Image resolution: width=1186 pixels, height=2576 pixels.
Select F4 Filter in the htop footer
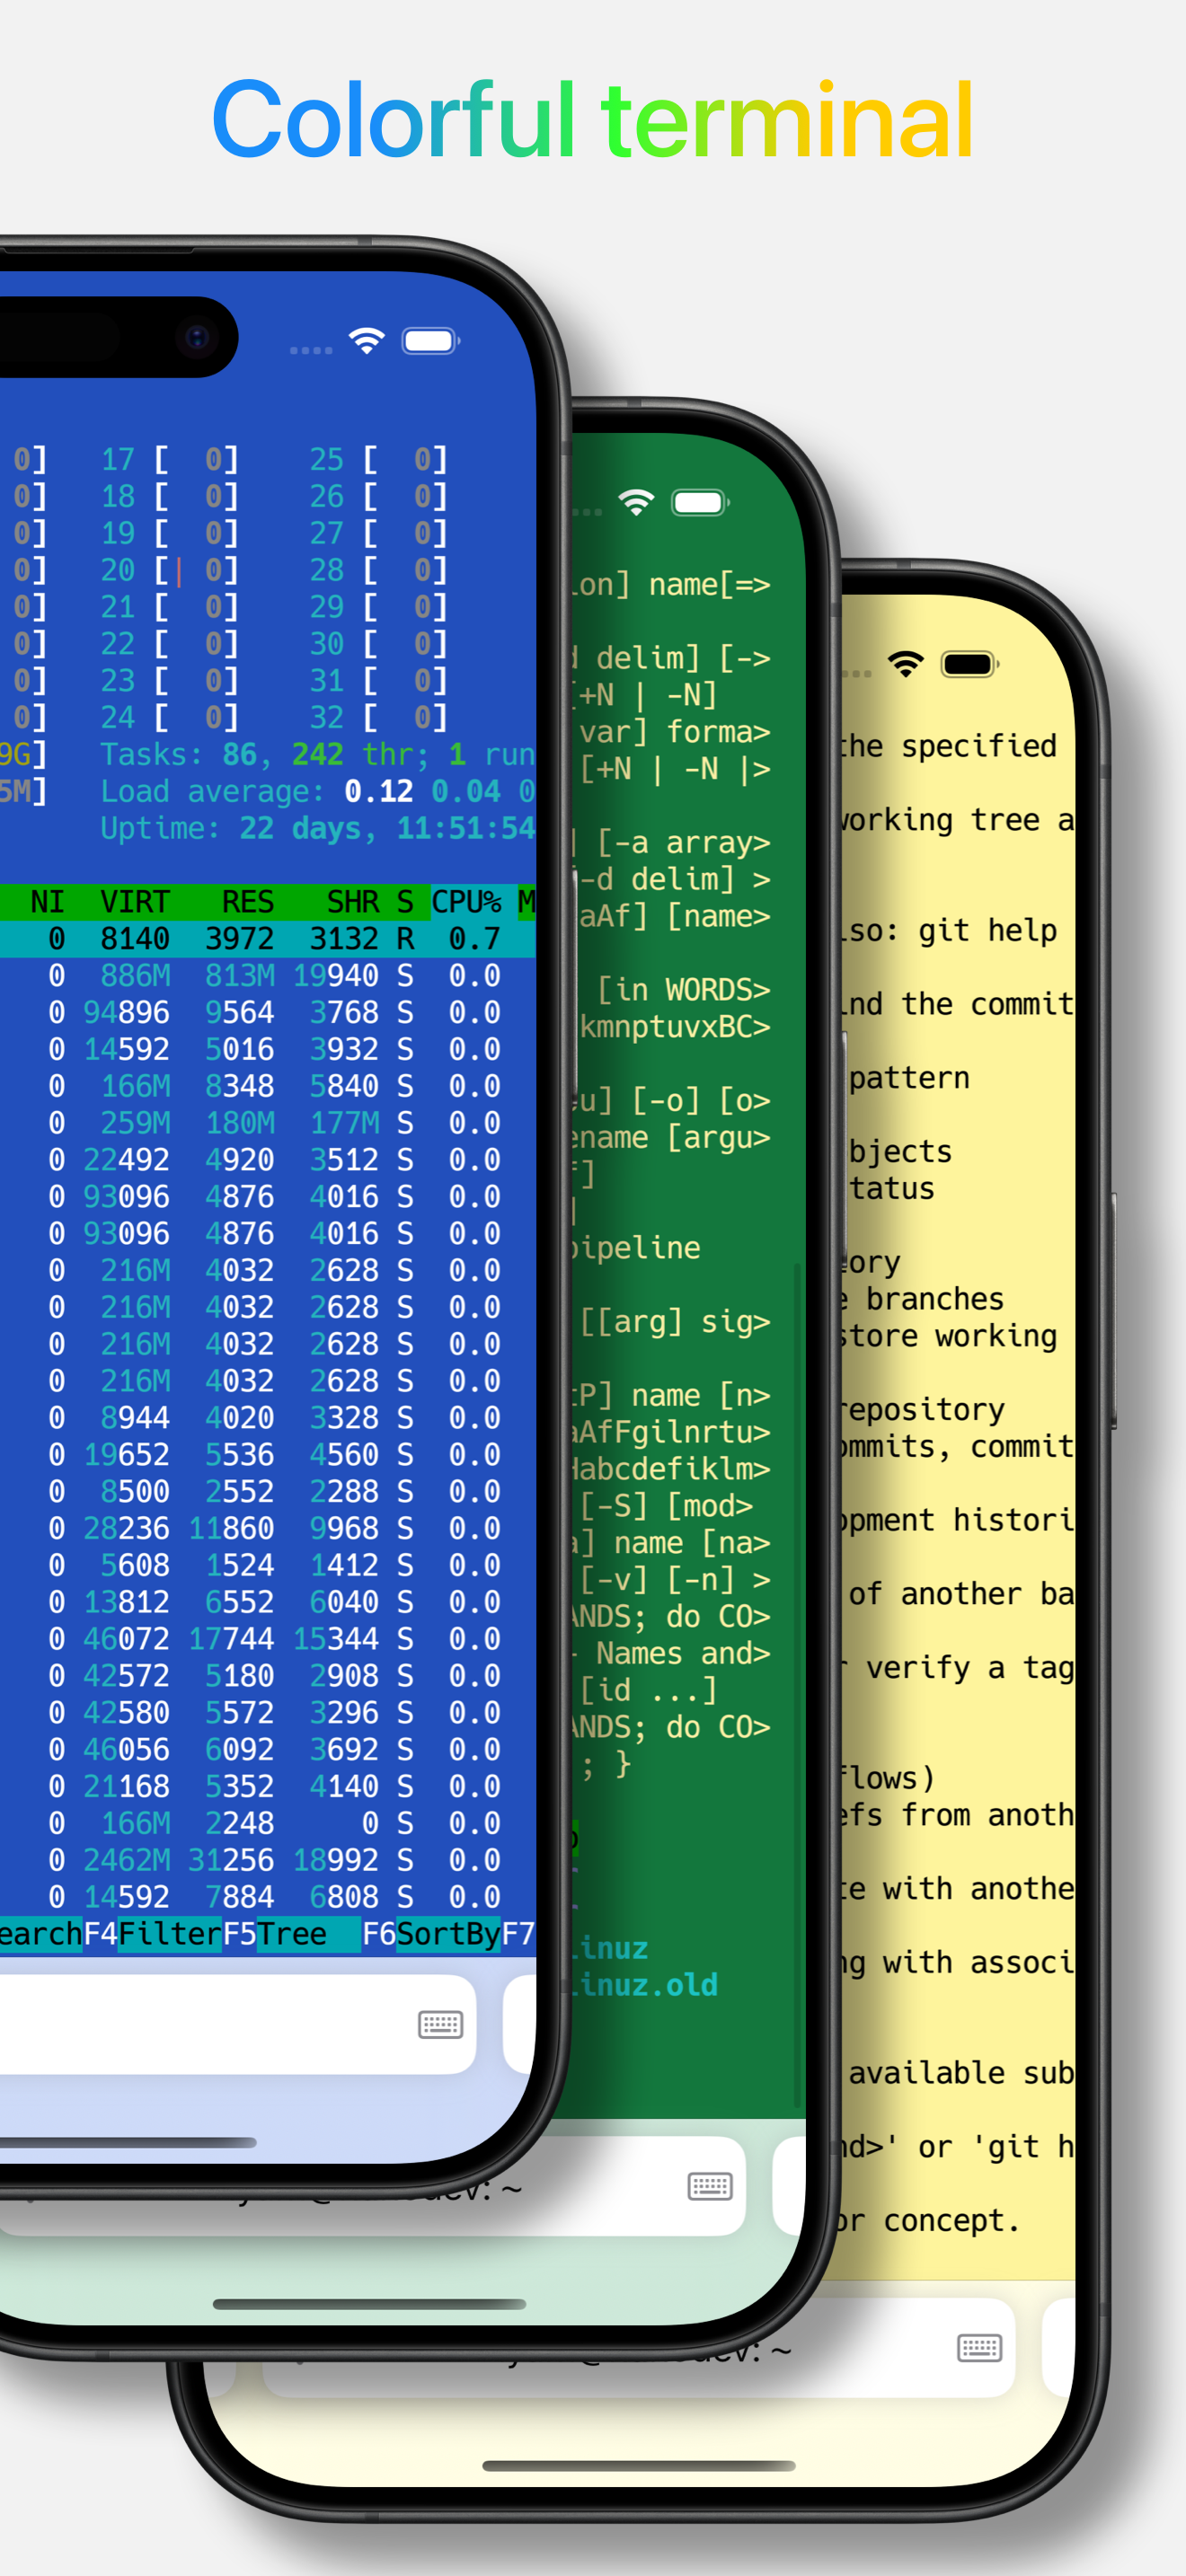[x=152, y=1934]
